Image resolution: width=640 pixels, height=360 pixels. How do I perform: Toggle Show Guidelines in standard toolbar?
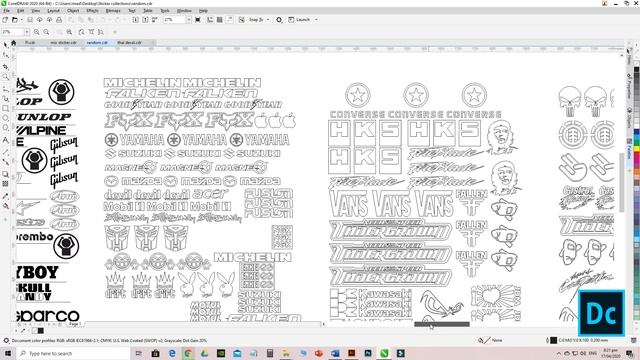(230, 20)
